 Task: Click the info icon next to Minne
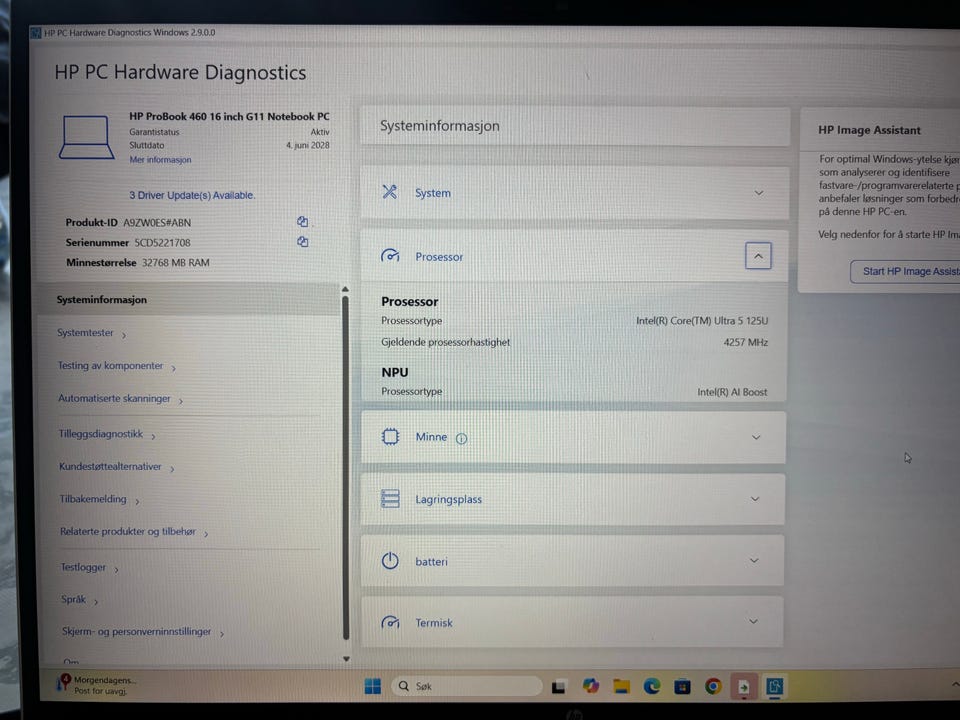pyautogui.click(x=462, y=438)
